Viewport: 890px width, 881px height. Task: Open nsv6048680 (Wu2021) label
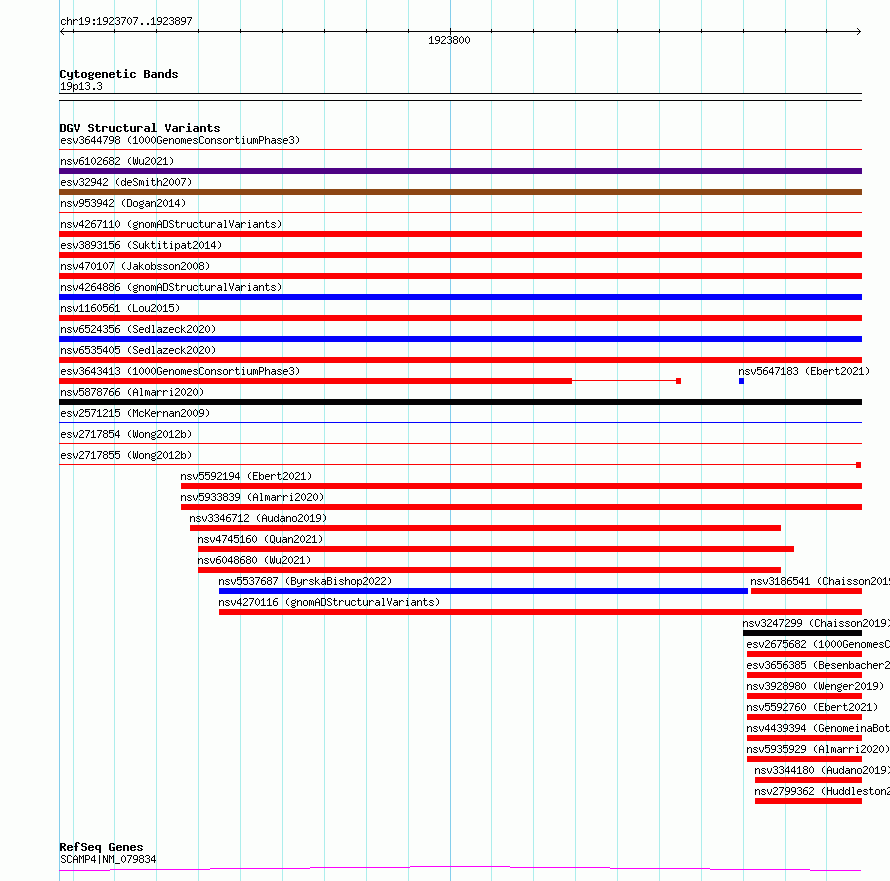coord(254,560)
